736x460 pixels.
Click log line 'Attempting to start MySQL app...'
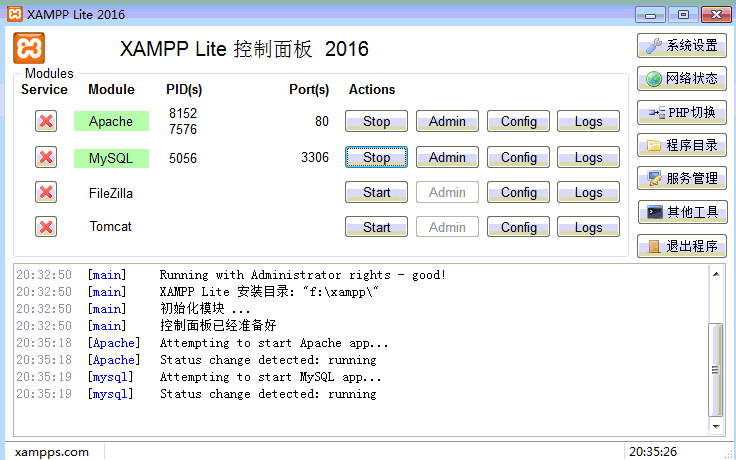(270, 377)
